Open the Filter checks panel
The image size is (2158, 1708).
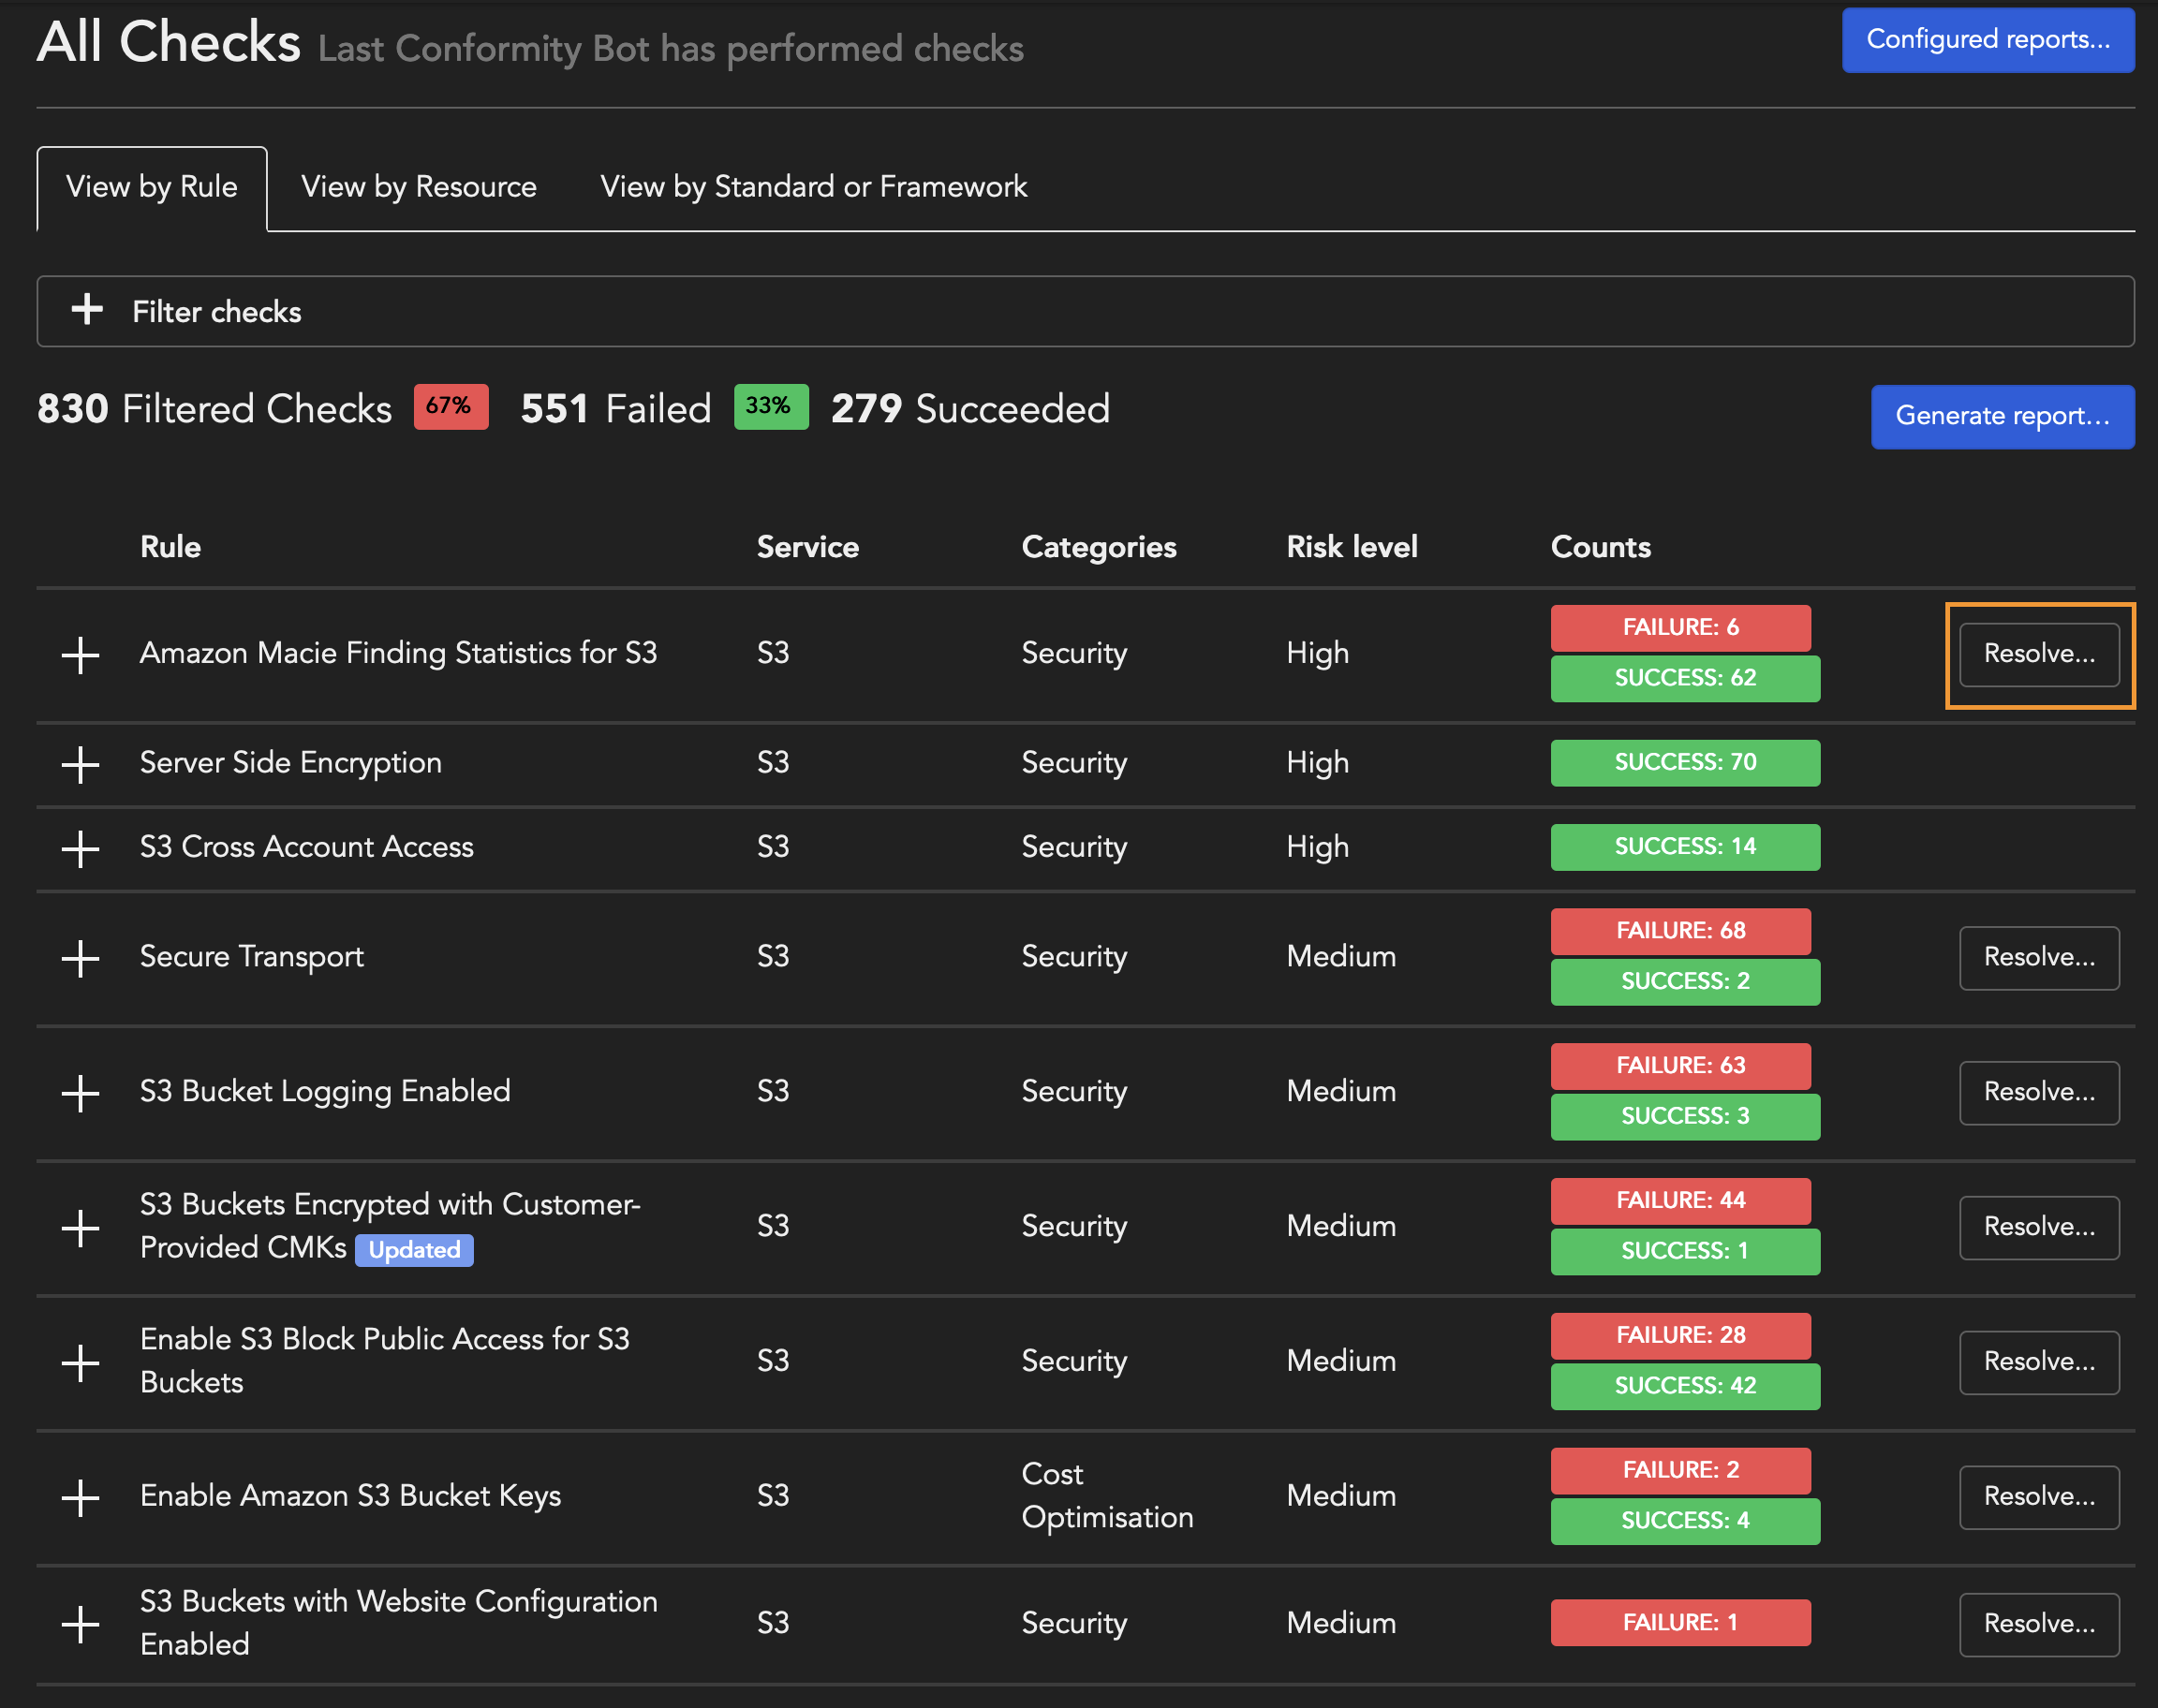click(216, 311)
